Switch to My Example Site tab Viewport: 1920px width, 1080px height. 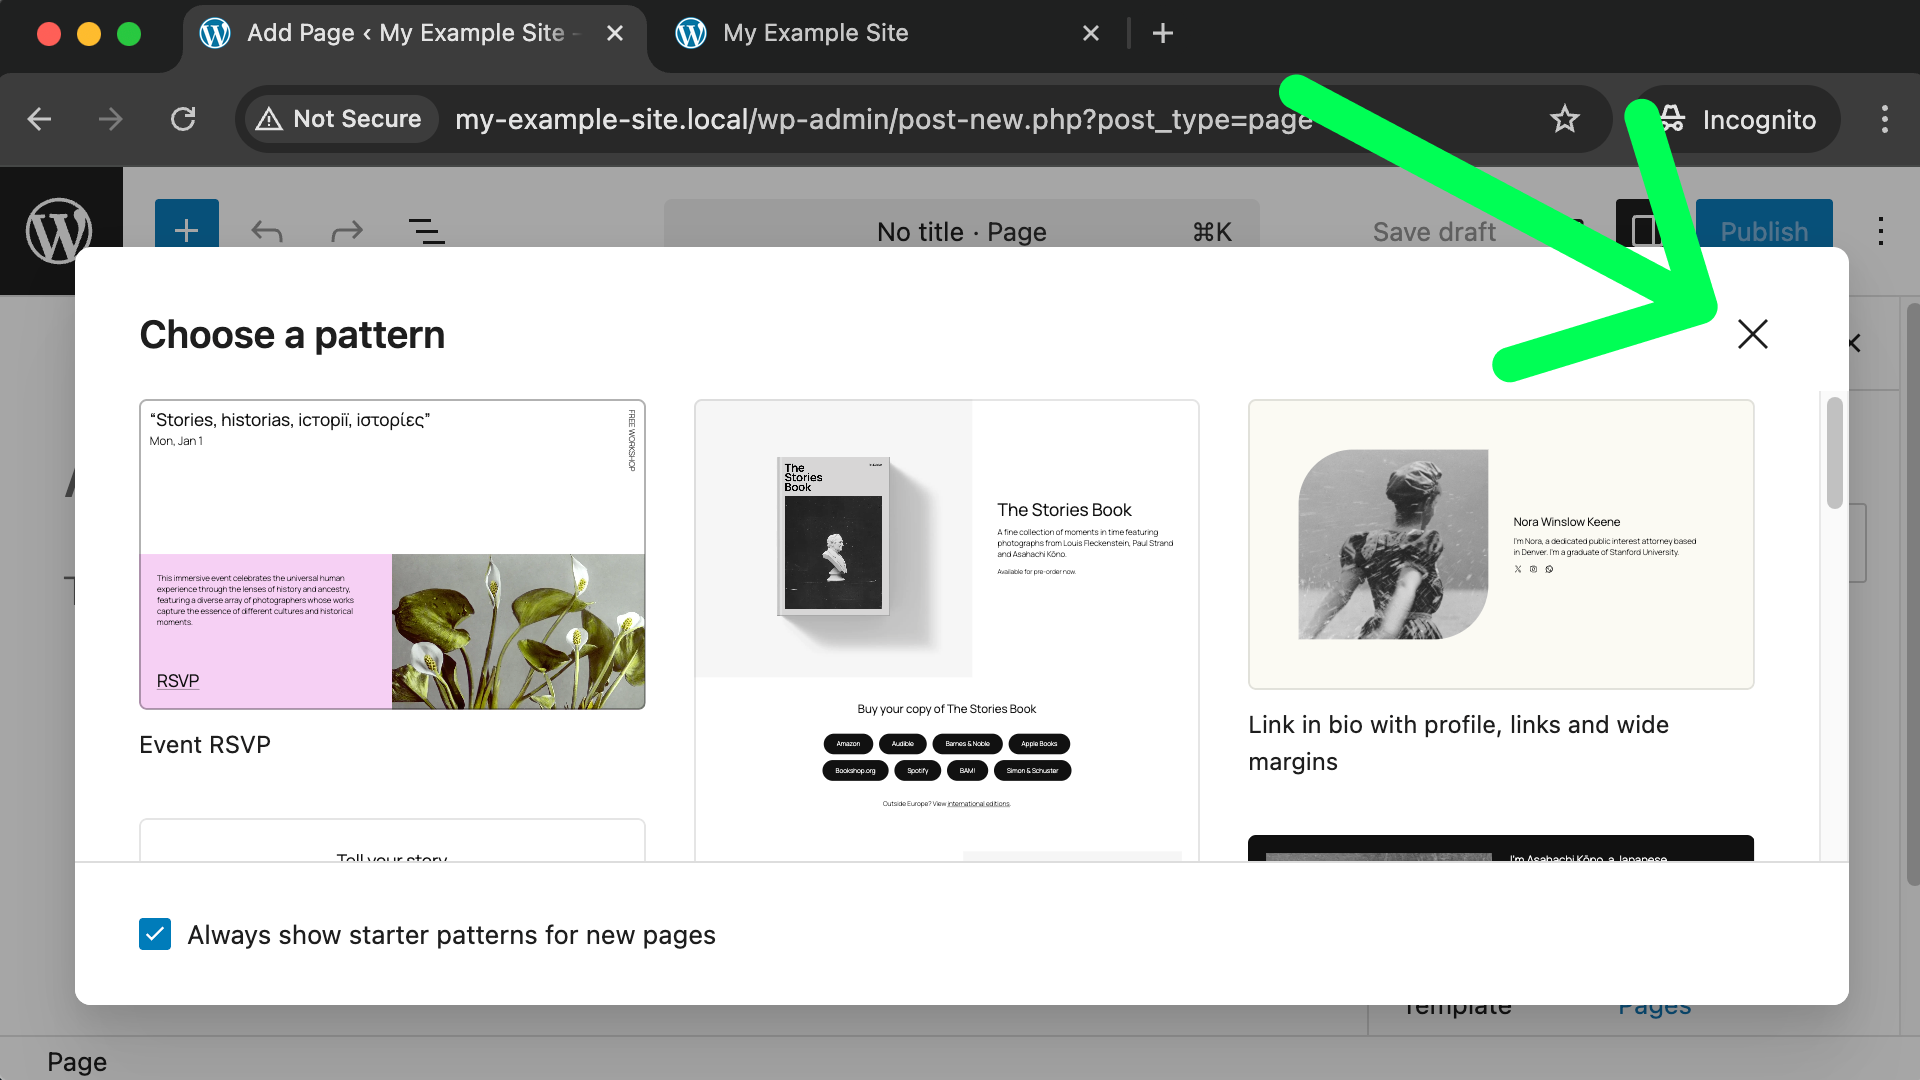815,33
